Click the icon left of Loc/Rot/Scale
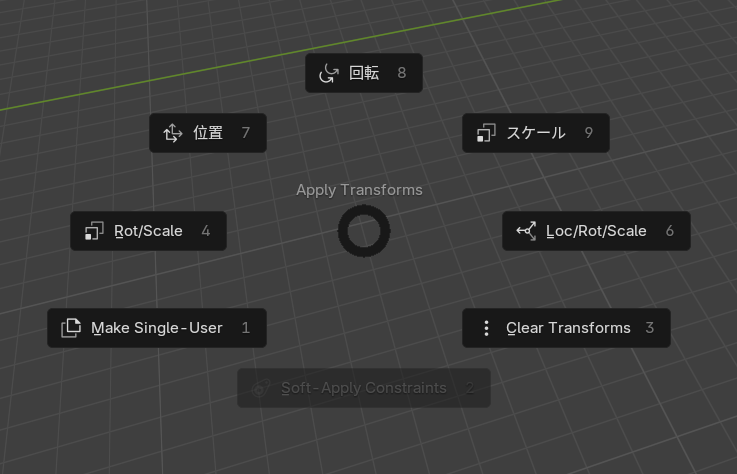Image resolution: width=737 pixels, height=474 pixels. tap(526, 231)
